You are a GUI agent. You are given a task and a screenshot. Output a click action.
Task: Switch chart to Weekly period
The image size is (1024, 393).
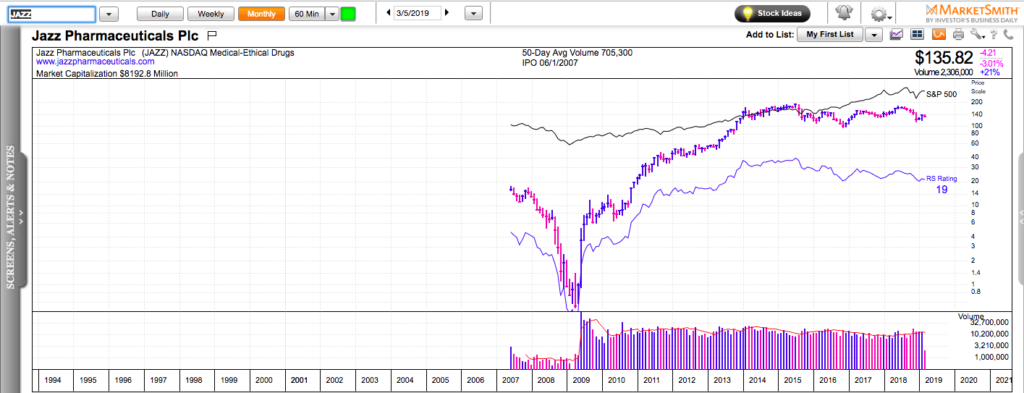point(210,14)
